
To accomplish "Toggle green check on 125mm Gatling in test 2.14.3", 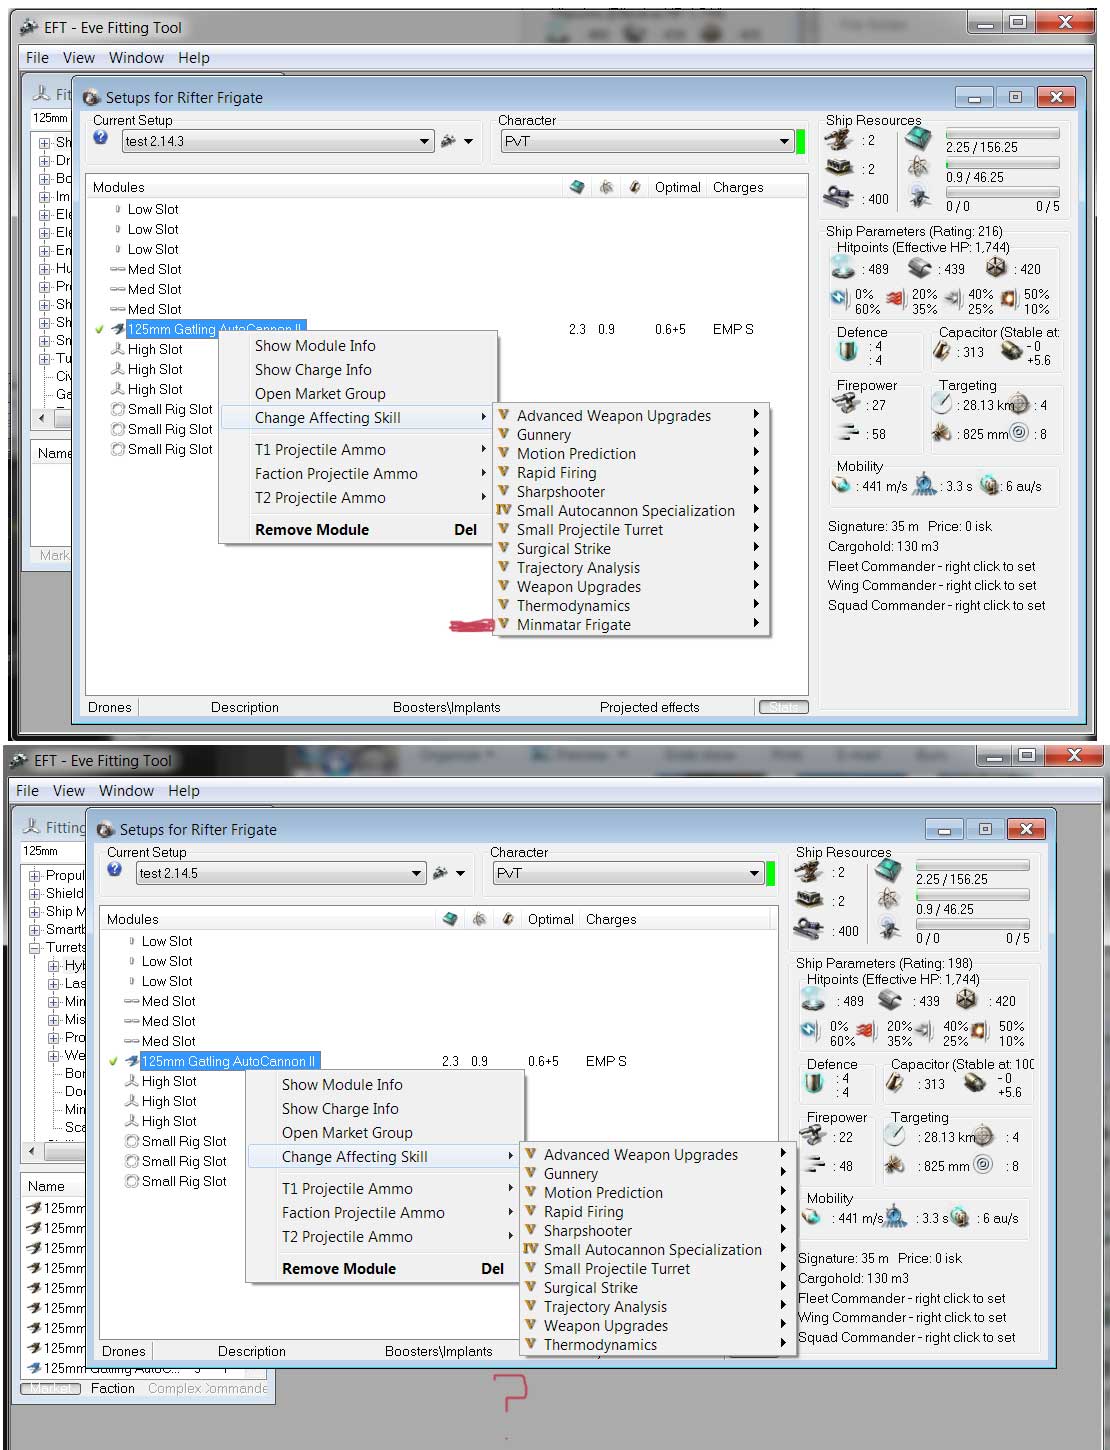I will [x=100, y=329].
